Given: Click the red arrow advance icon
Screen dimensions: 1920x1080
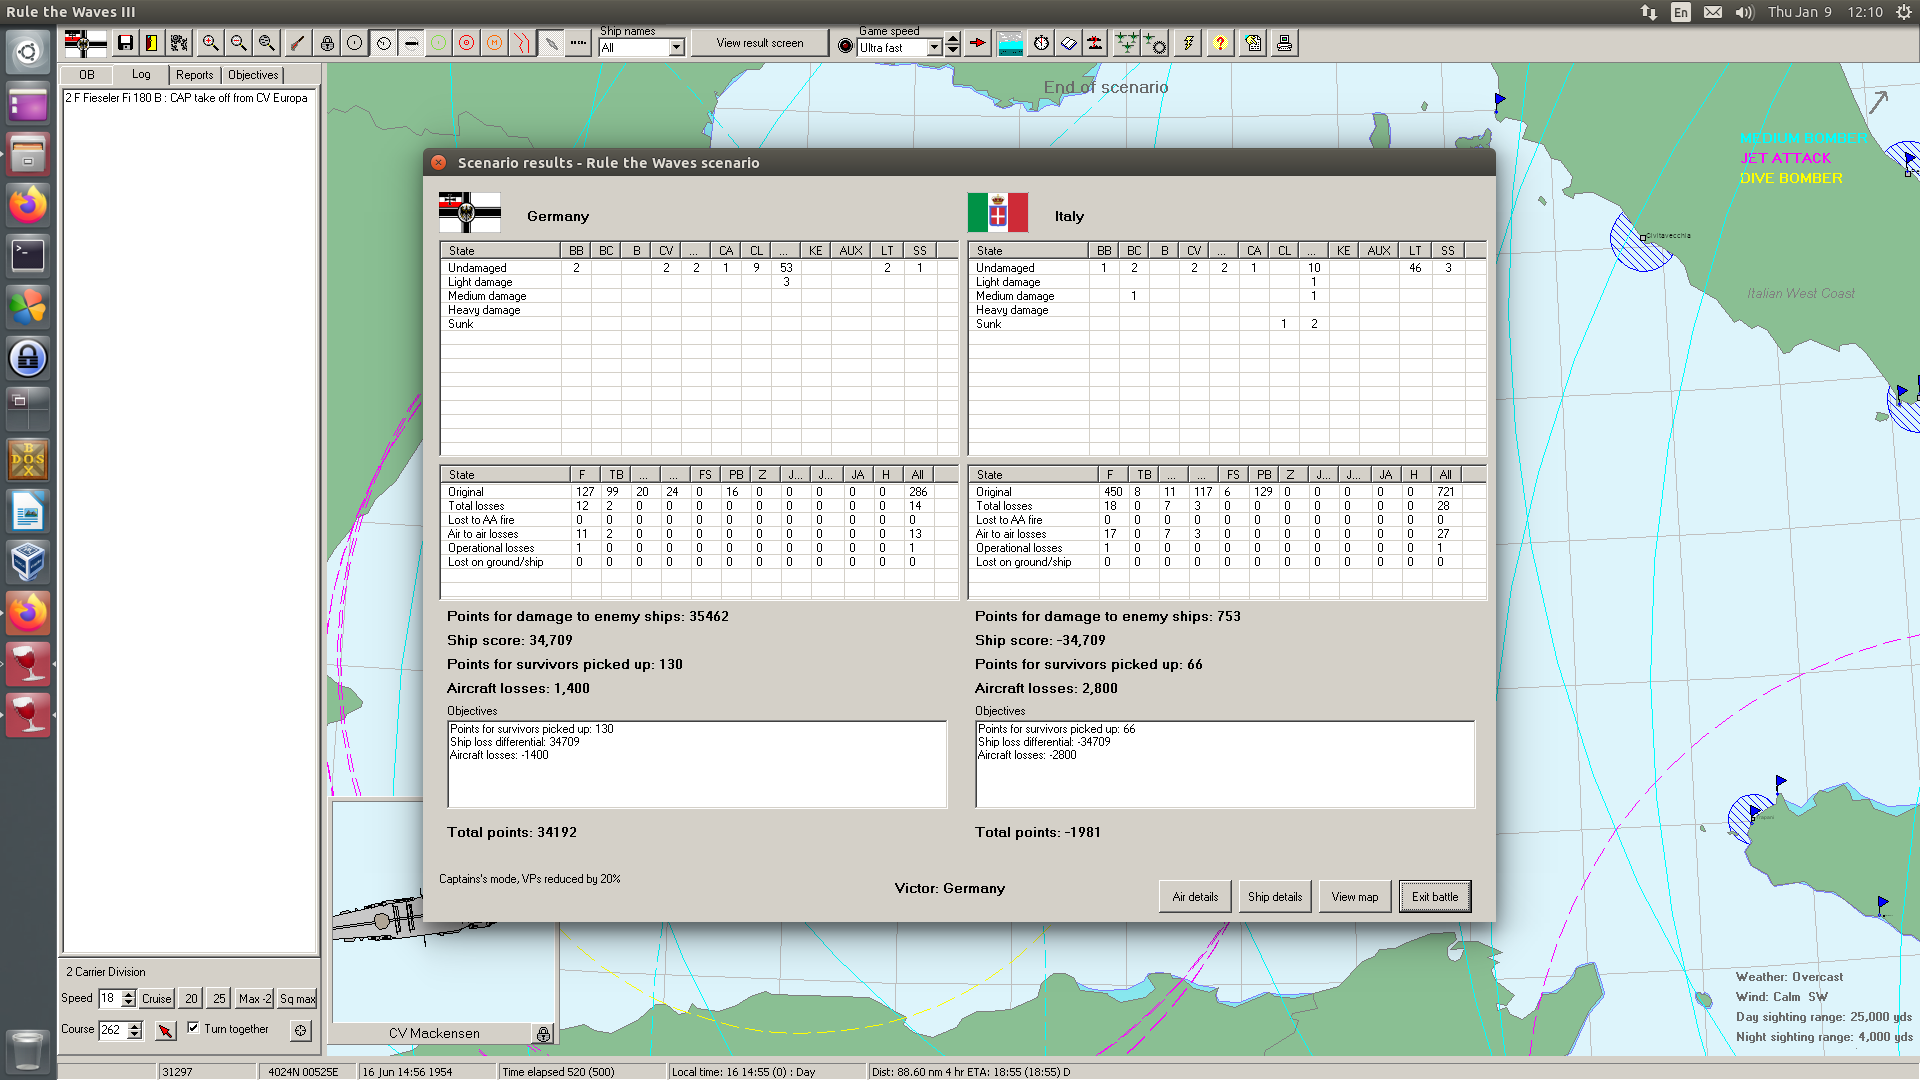Looking at the screenshot, I should point(978,43).
